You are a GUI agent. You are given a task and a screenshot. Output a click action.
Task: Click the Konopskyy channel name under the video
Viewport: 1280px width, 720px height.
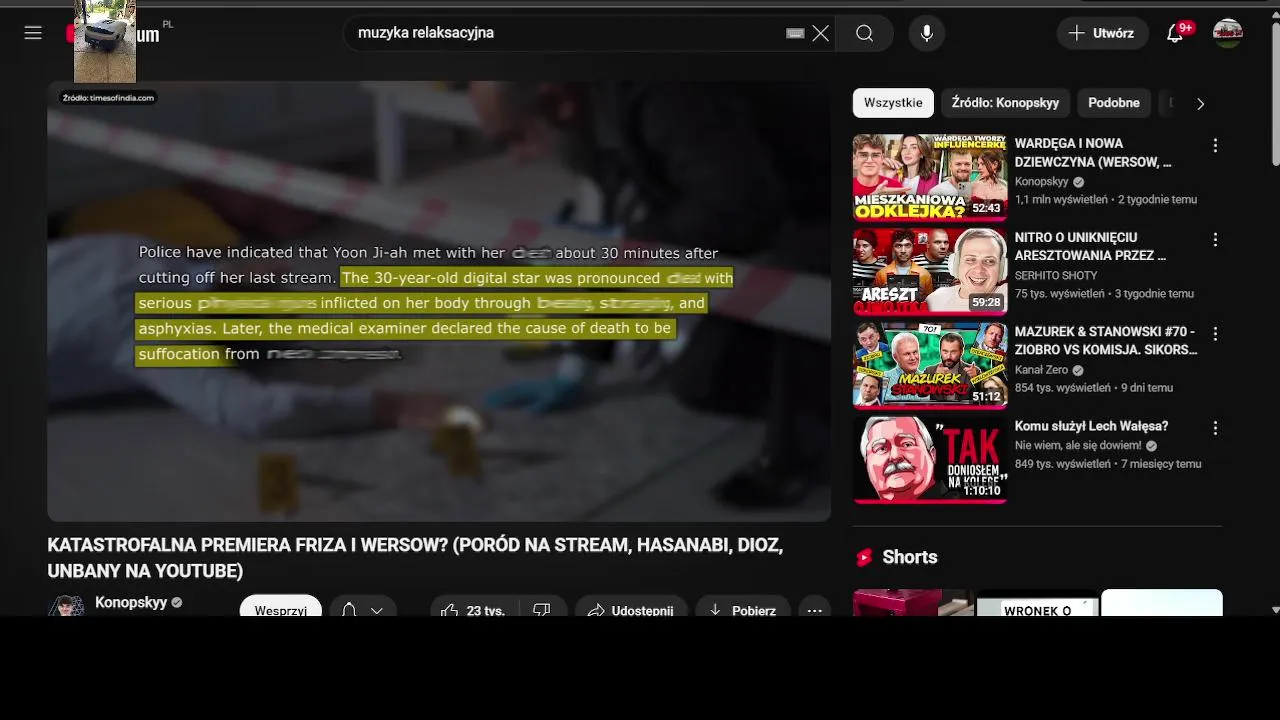click(x=131, y=602)
